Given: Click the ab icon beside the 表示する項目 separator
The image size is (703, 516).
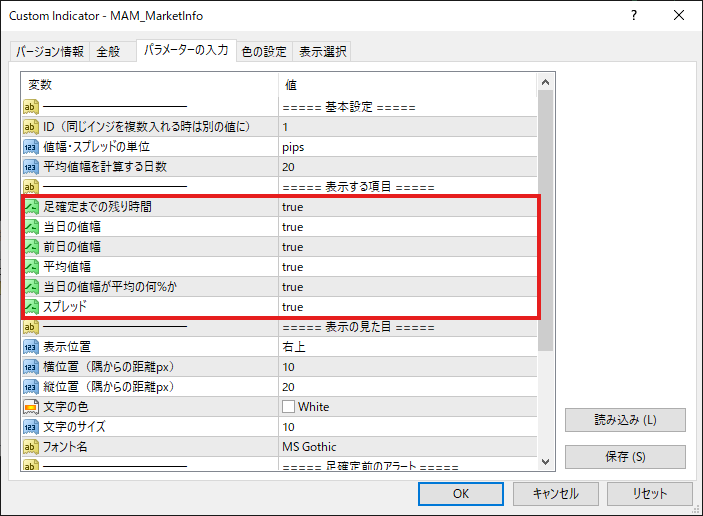Looking at the screenshot, I should [x=30, y=186].
